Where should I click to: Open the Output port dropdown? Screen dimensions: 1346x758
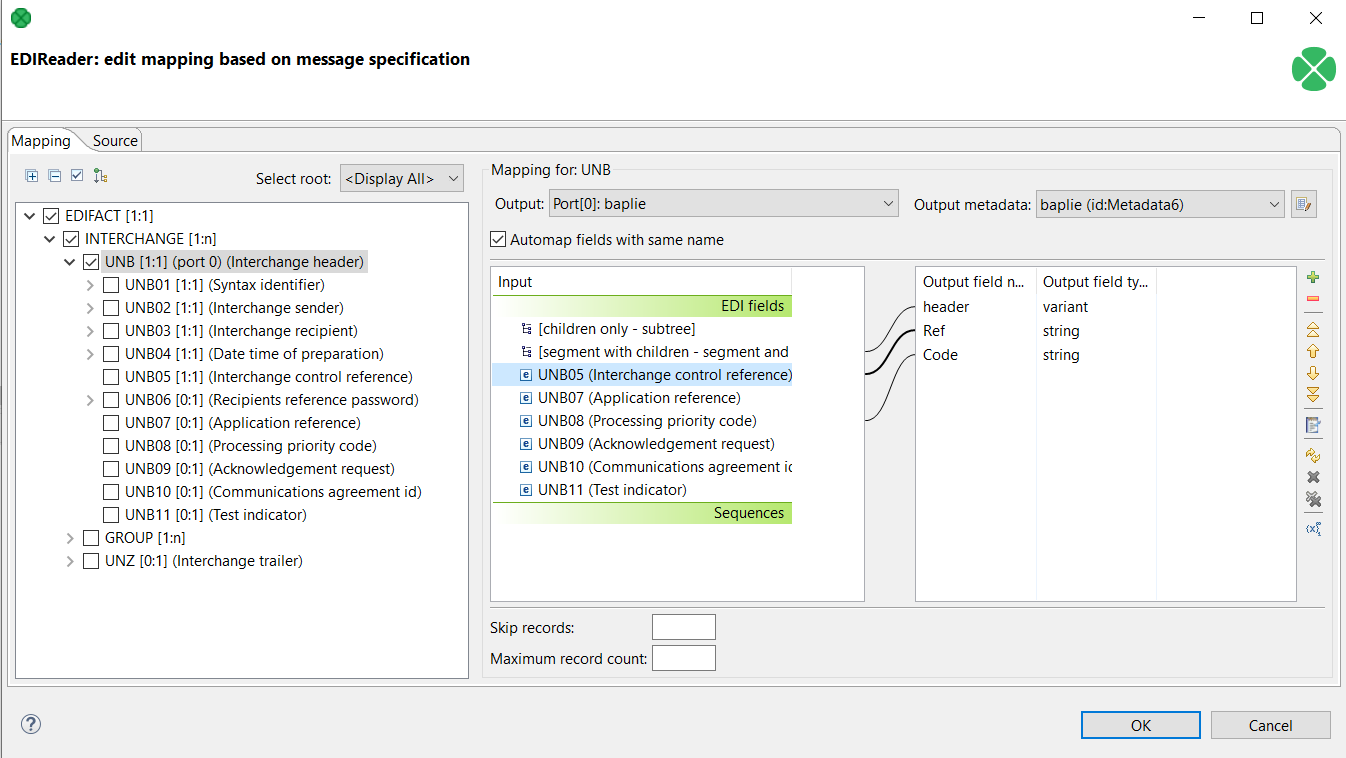pyautogui.click(x=723, y=204)
